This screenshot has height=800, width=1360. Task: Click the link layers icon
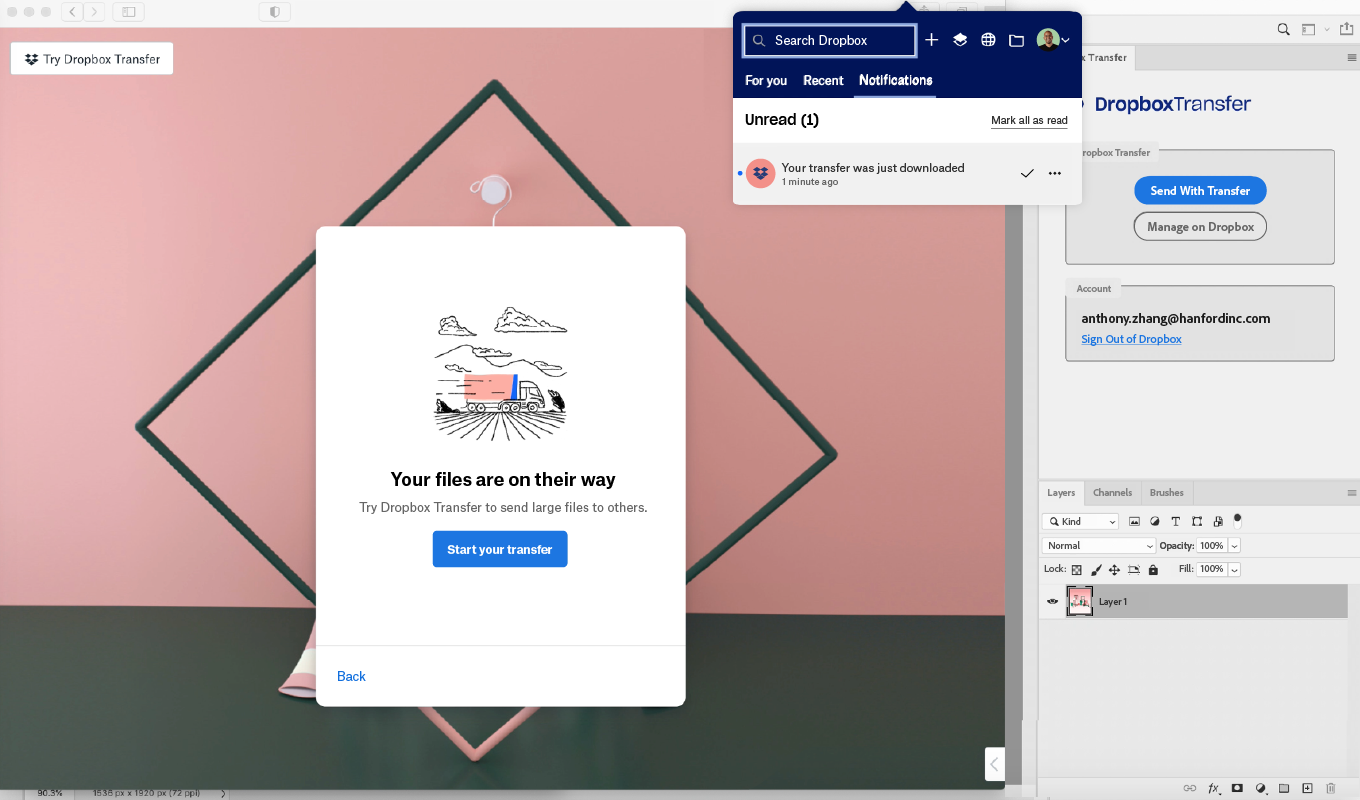1190,788
